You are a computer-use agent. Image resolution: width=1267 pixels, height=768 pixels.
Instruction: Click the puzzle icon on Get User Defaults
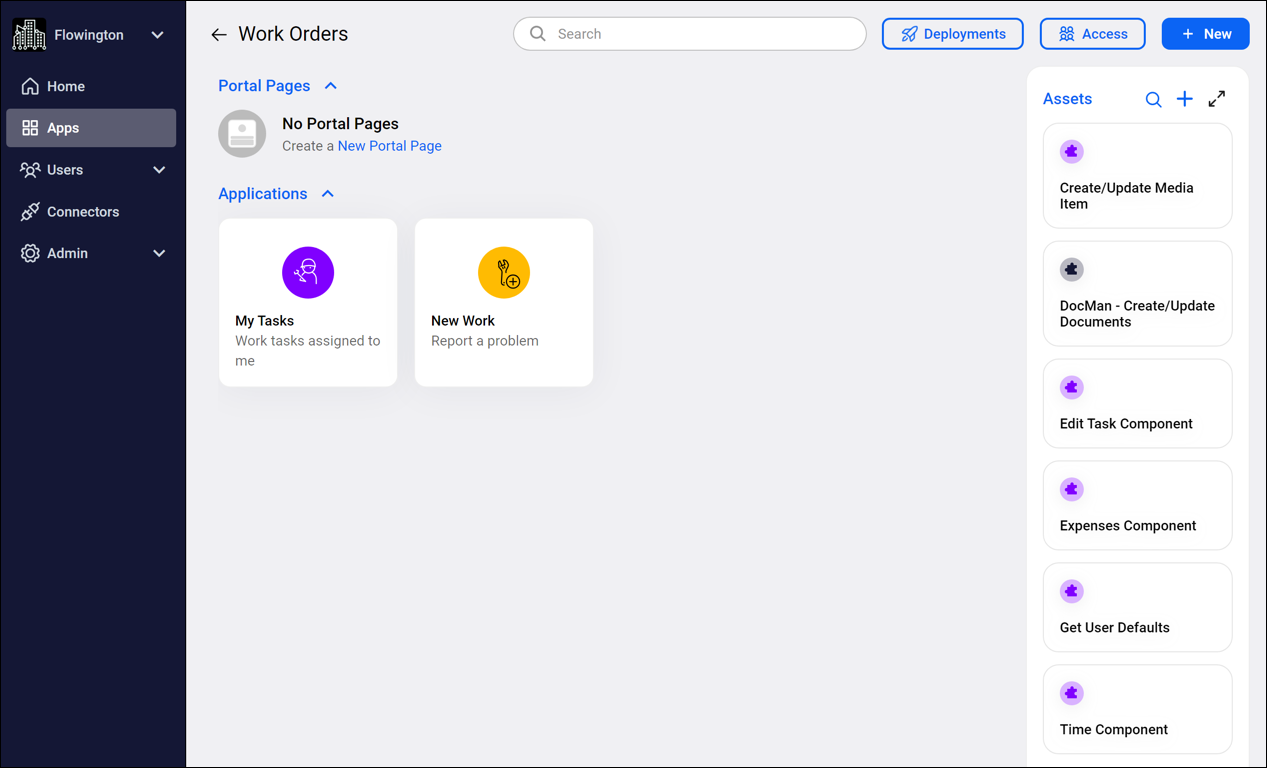coord(1072,592)
